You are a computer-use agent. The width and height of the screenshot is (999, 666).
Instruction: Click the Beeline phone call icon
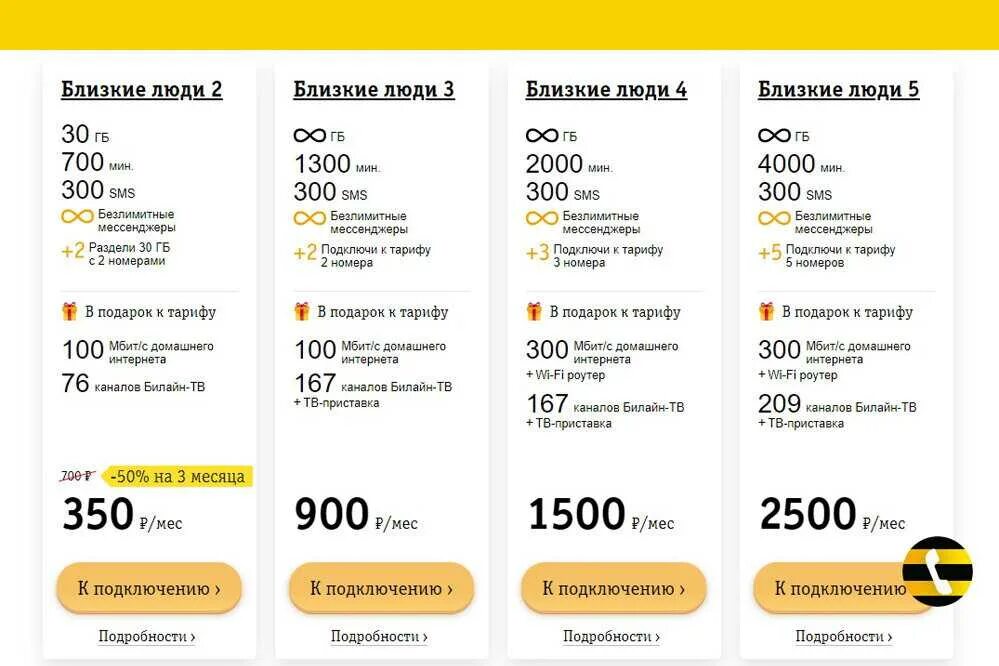(937, 571)
